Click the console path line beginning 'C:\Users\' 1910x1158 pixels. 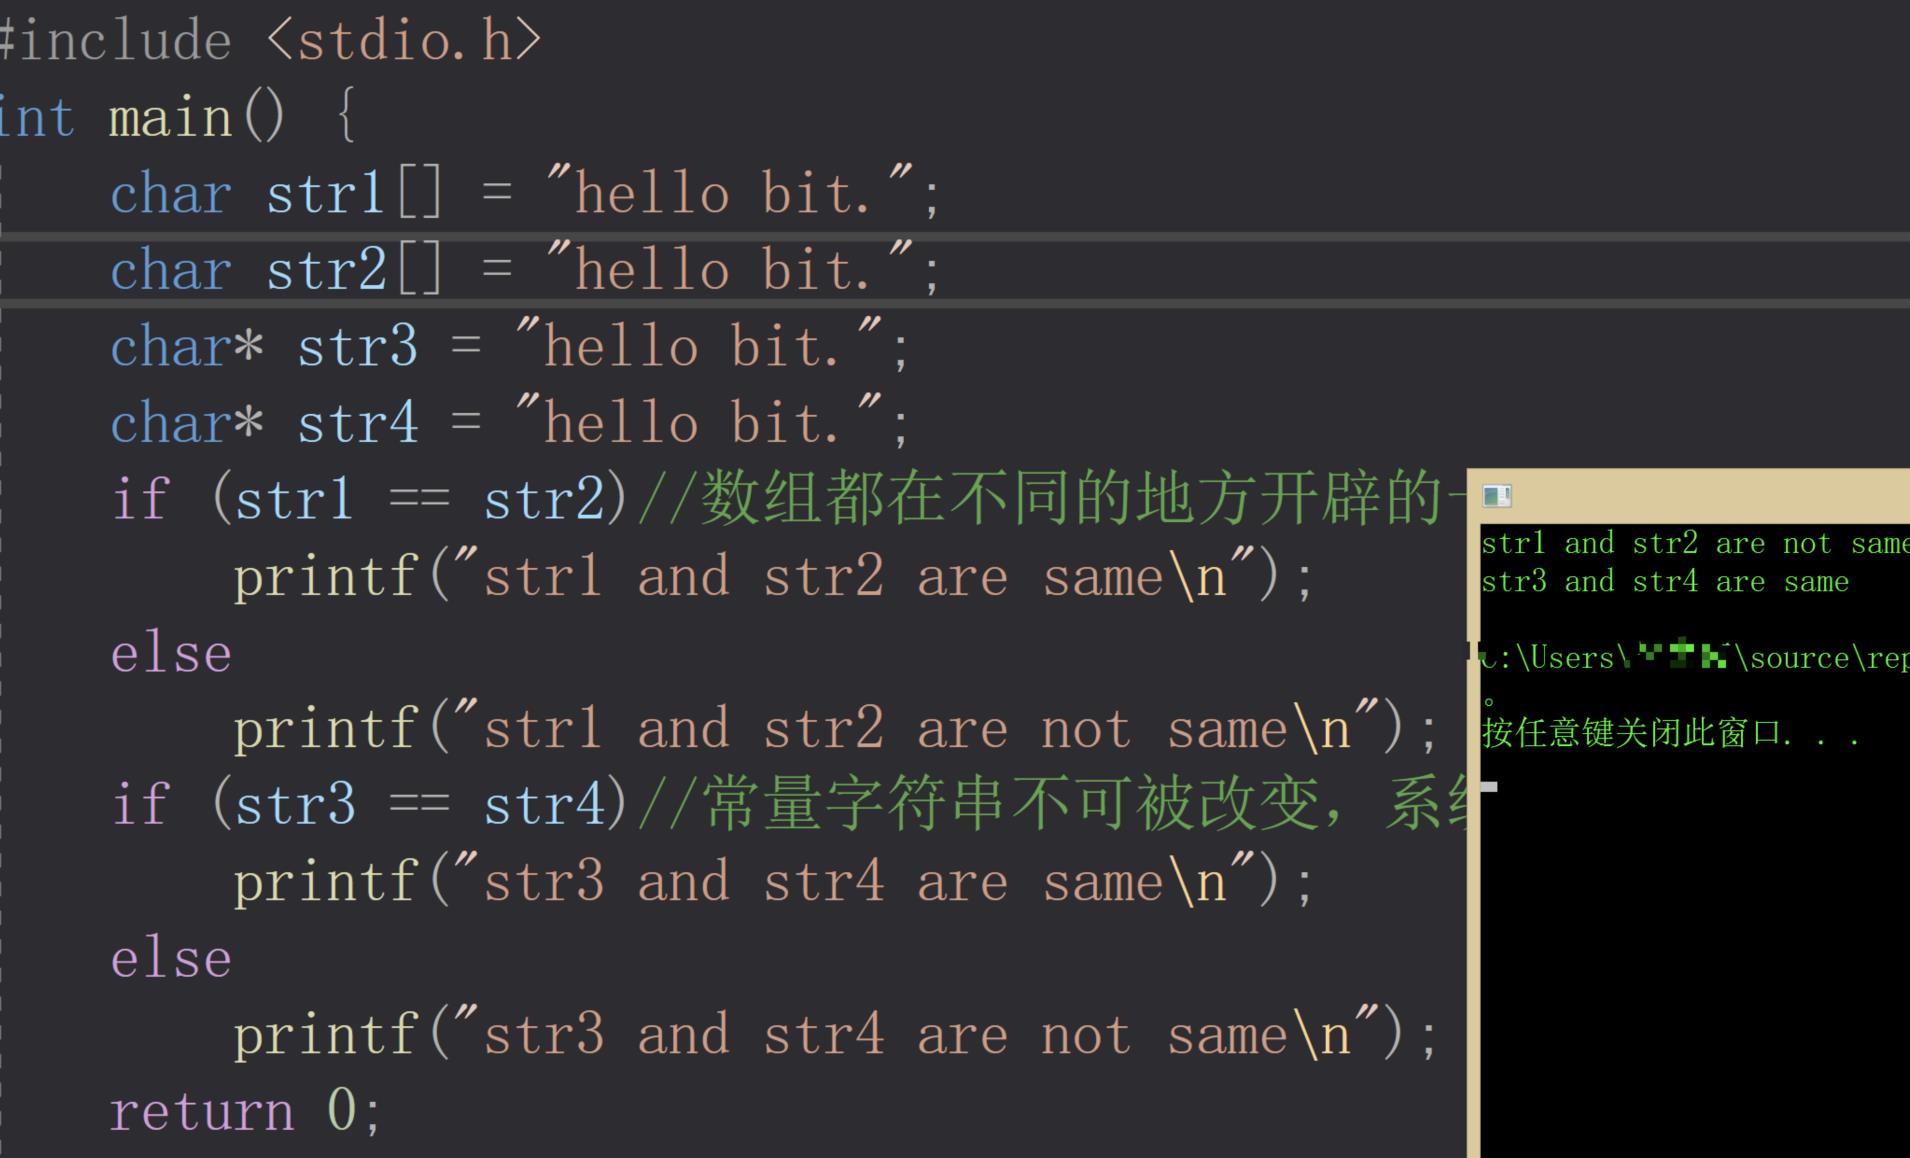[1695, 657]
